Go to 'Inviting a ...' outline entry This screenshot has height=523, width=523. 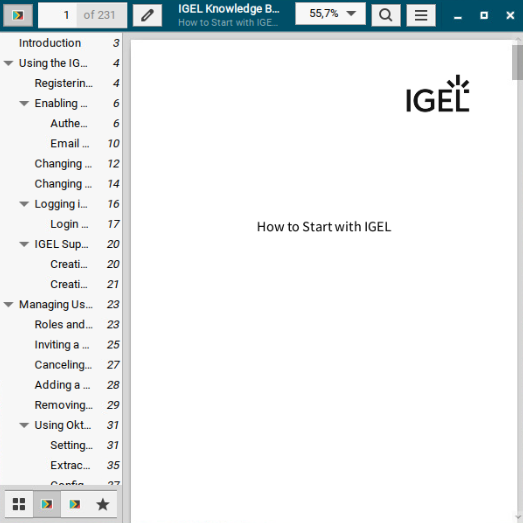(62, 345)
